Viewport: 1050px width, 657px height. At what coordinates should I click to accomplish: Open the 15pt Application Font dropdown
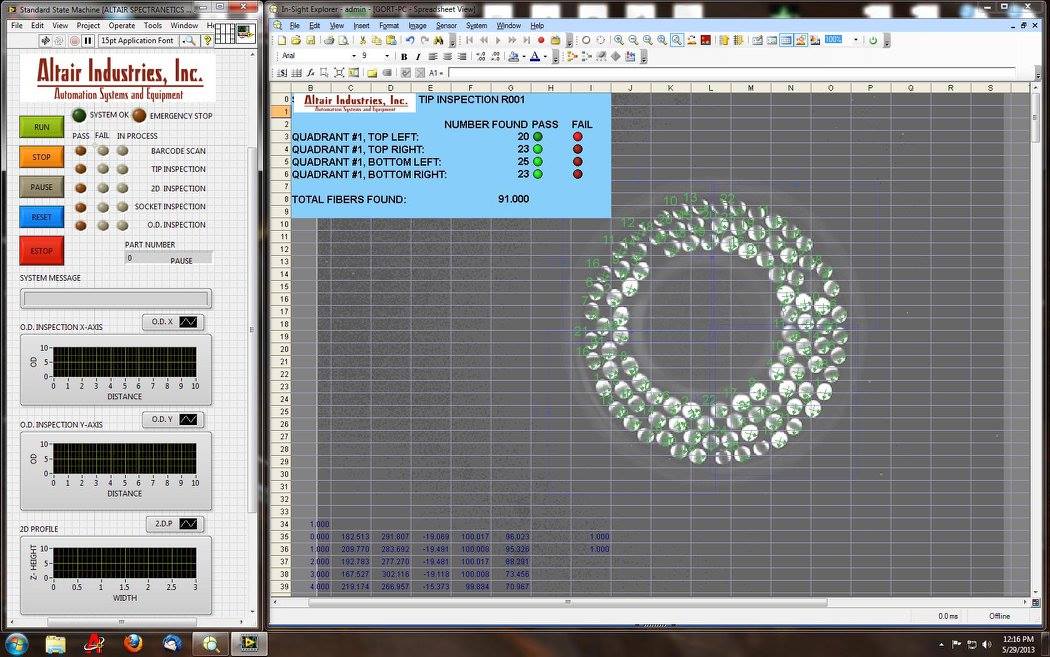click(x=138, y=41)
